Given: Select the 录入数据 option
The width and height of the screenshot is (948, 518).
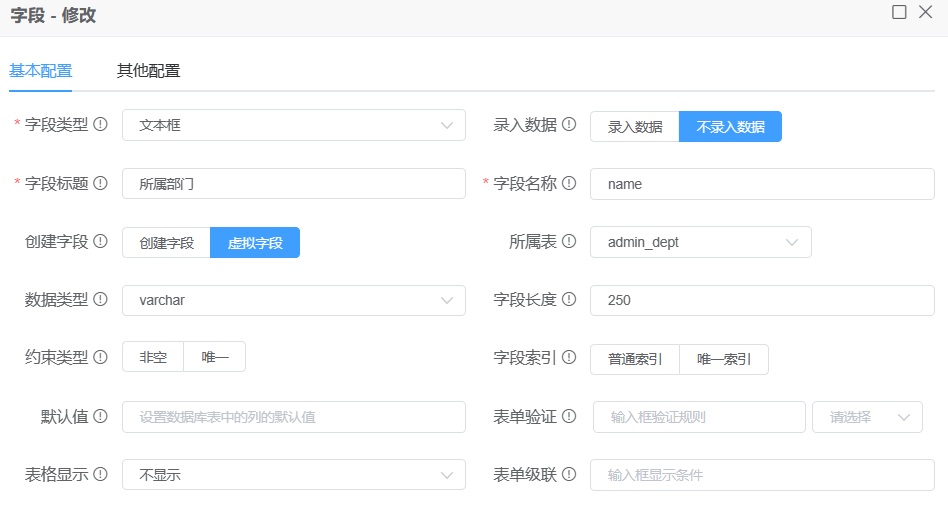Looking at the screenshot, I should 635,127.
